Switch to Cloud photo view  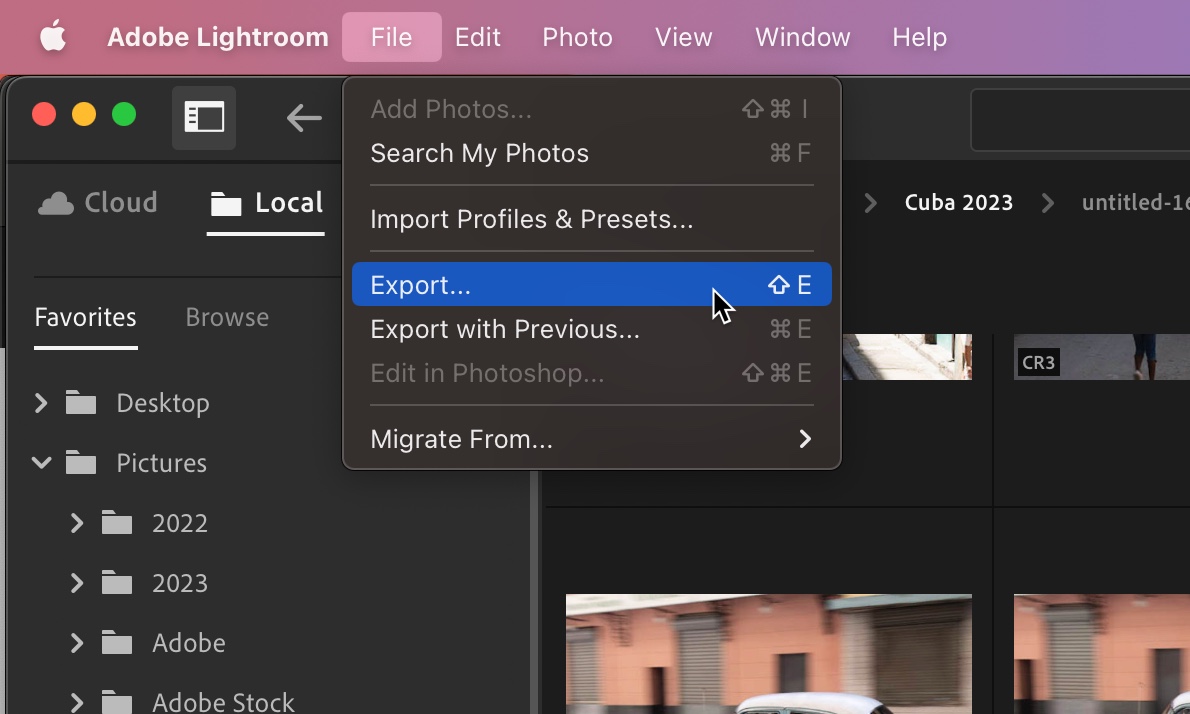click(x=96, y=202)
